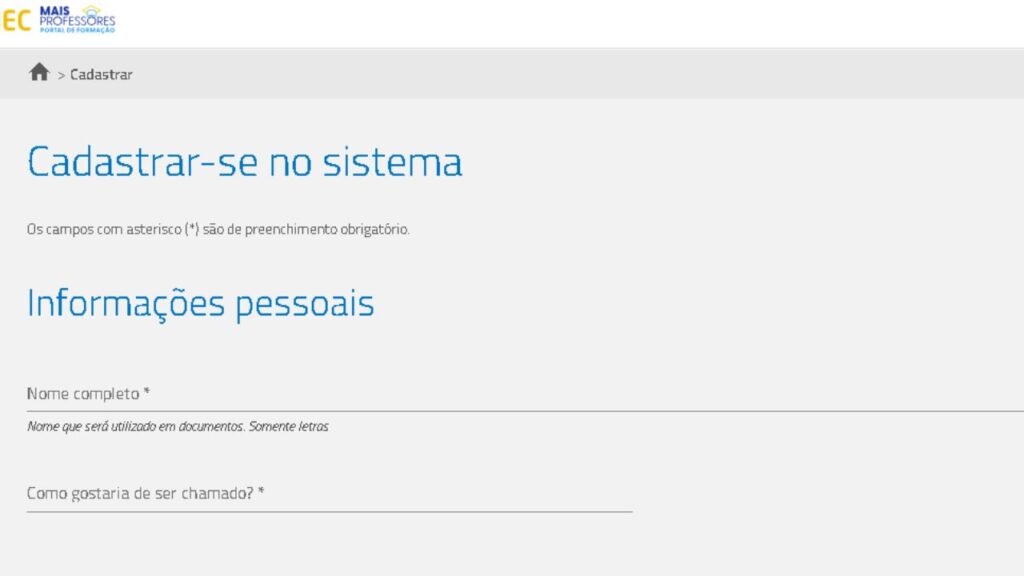
Task: Click the helper text below Nome completo
Action: (x=177, y=427)
